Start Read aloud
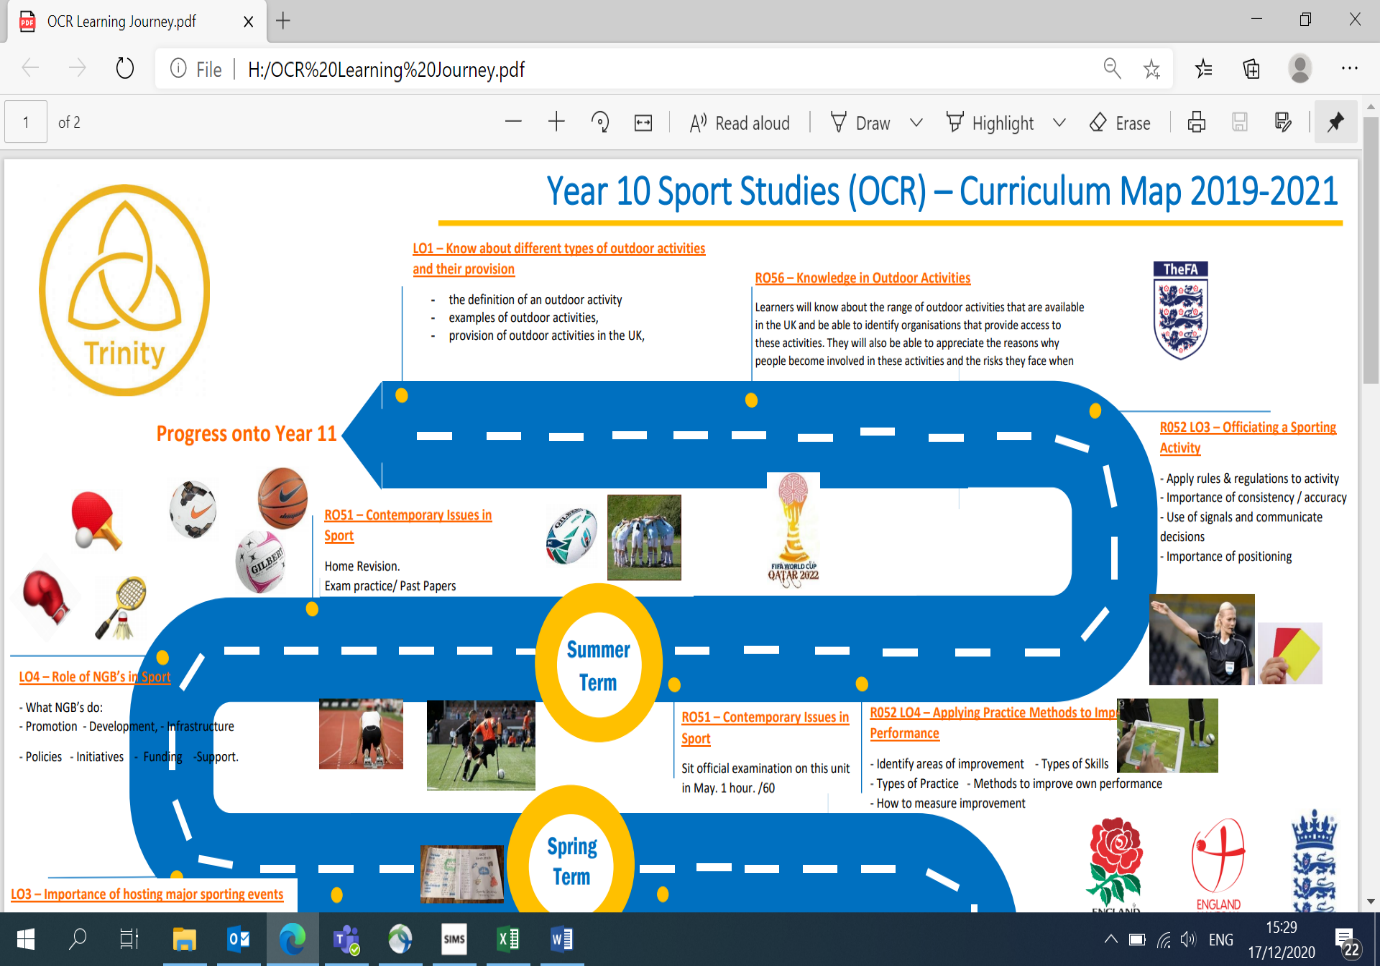 click(740, 123)
